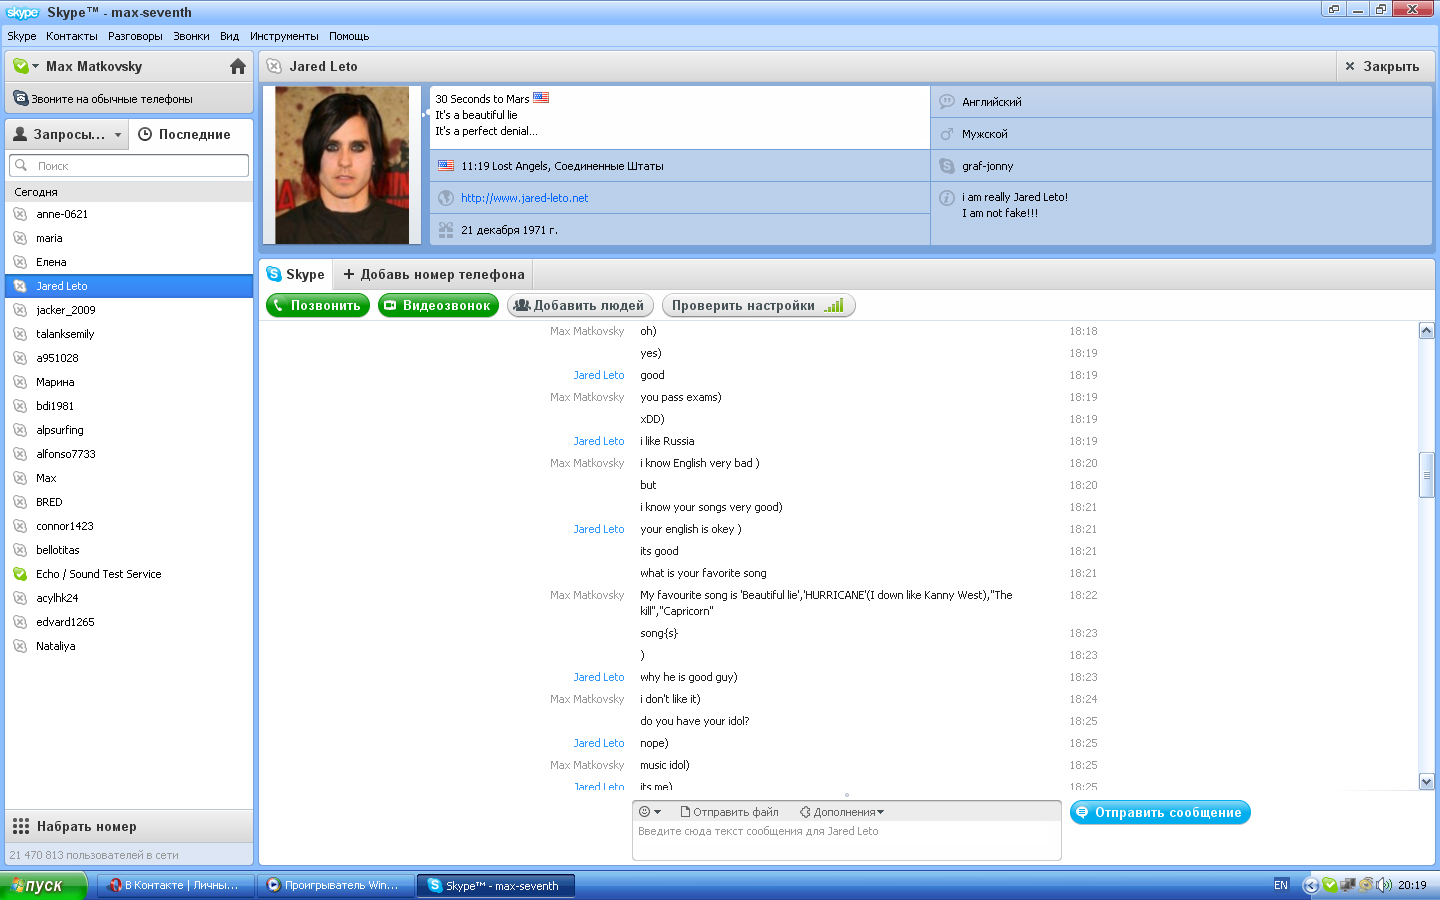Open the Разговоры menu
The image size is (1440, 900).
click(135, 36)
